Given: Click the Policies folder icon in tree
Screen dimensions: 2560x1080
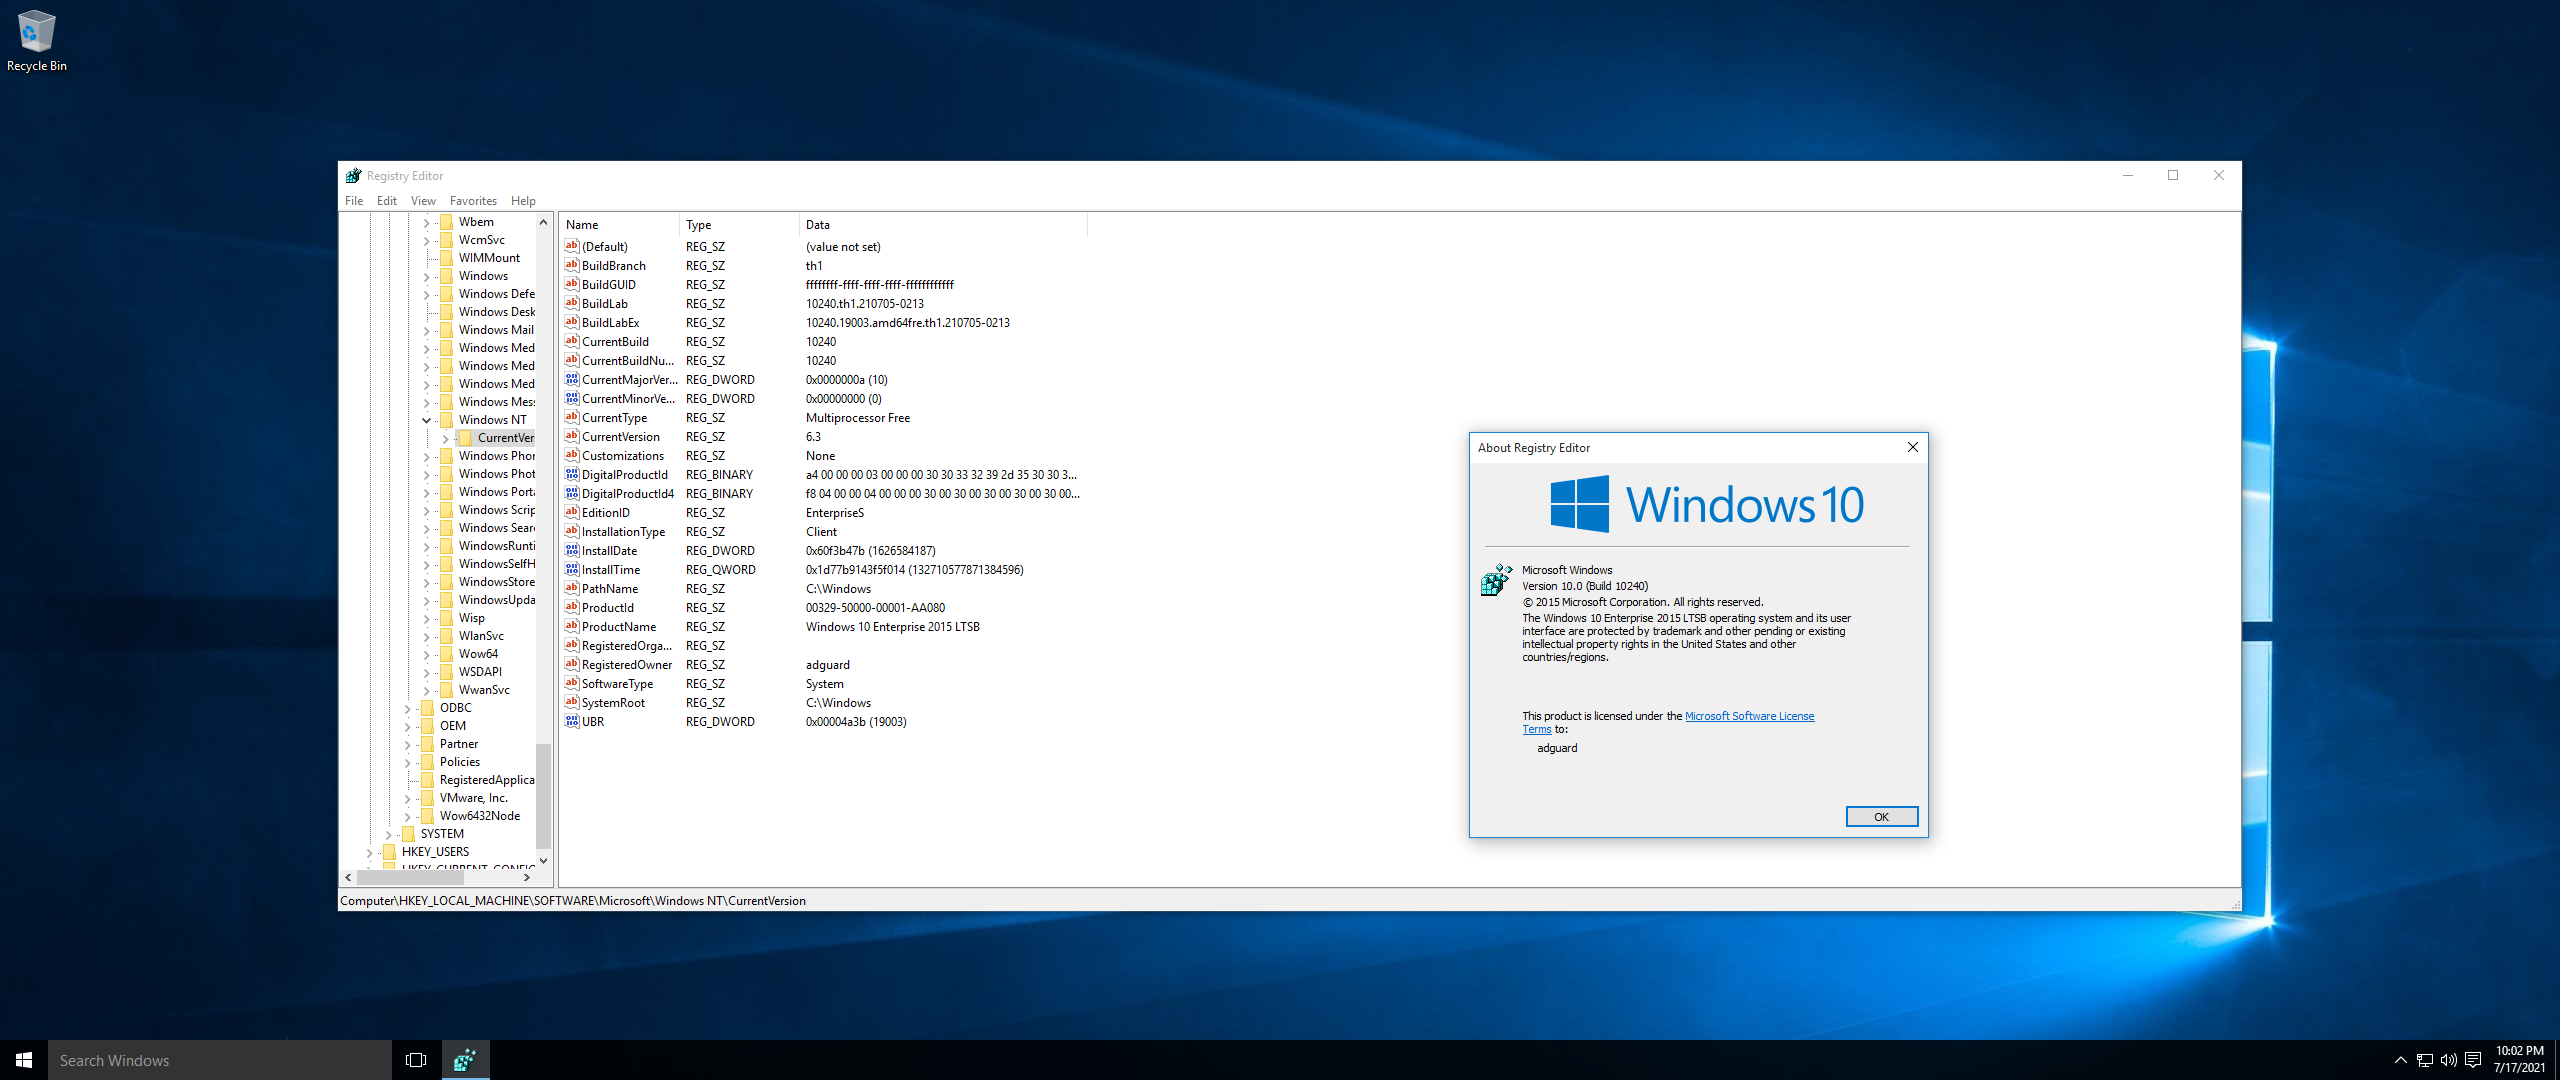Looking at the screenshot, I should [428, 762].
